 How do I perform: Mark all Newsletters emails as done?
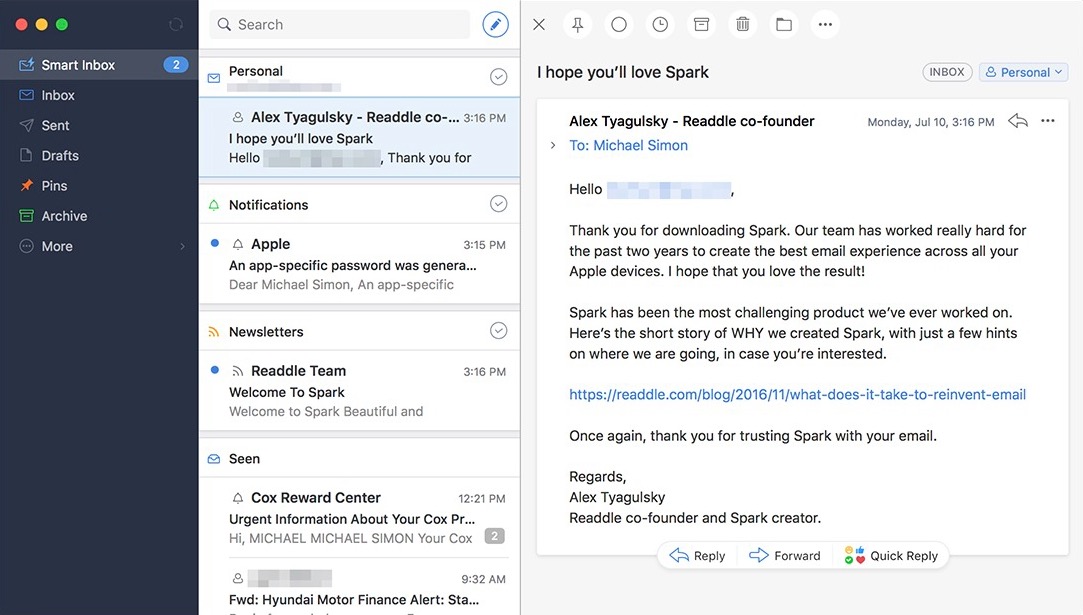click(x=499, y=331)
